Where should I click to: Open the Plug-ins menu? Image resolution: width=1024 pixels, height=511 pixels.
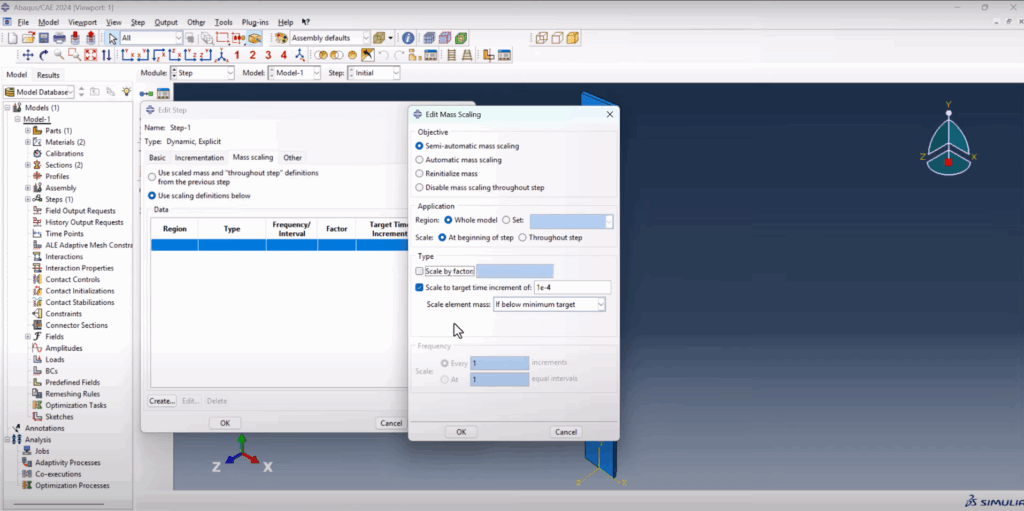(255, 22)
